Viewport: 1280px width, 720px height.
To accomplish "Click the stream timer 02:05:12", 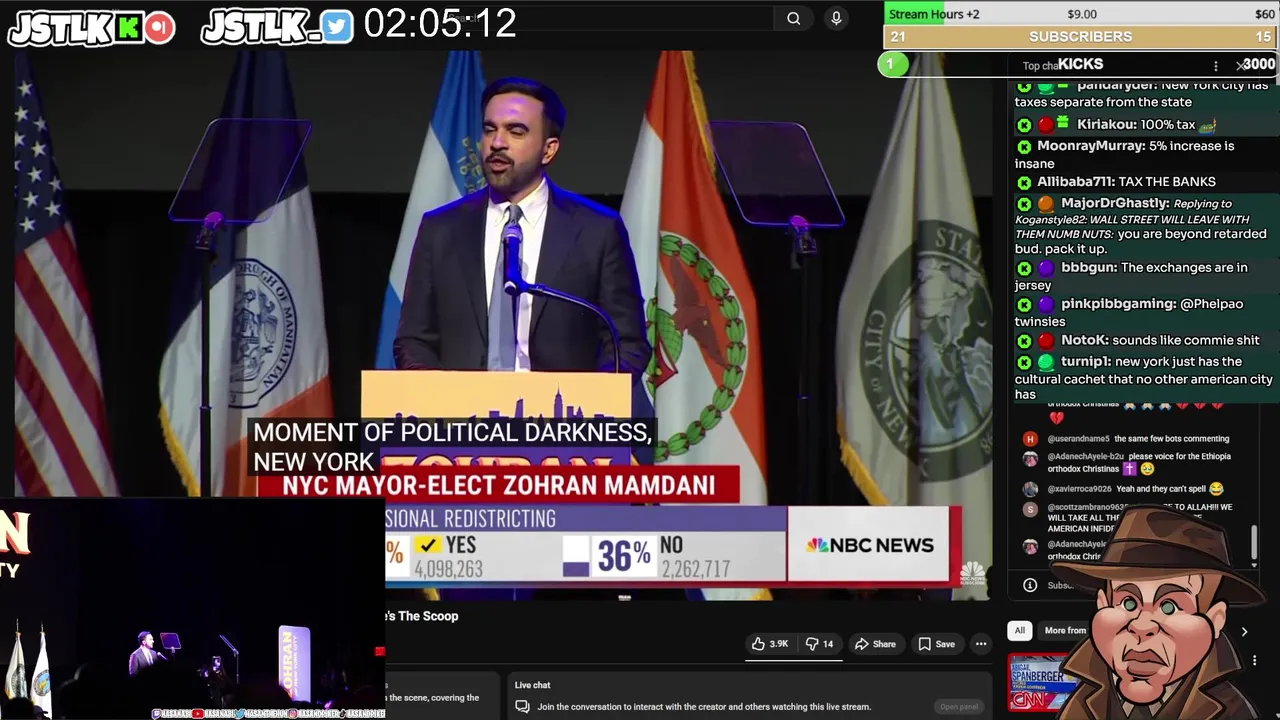I will tap(440, 24).
